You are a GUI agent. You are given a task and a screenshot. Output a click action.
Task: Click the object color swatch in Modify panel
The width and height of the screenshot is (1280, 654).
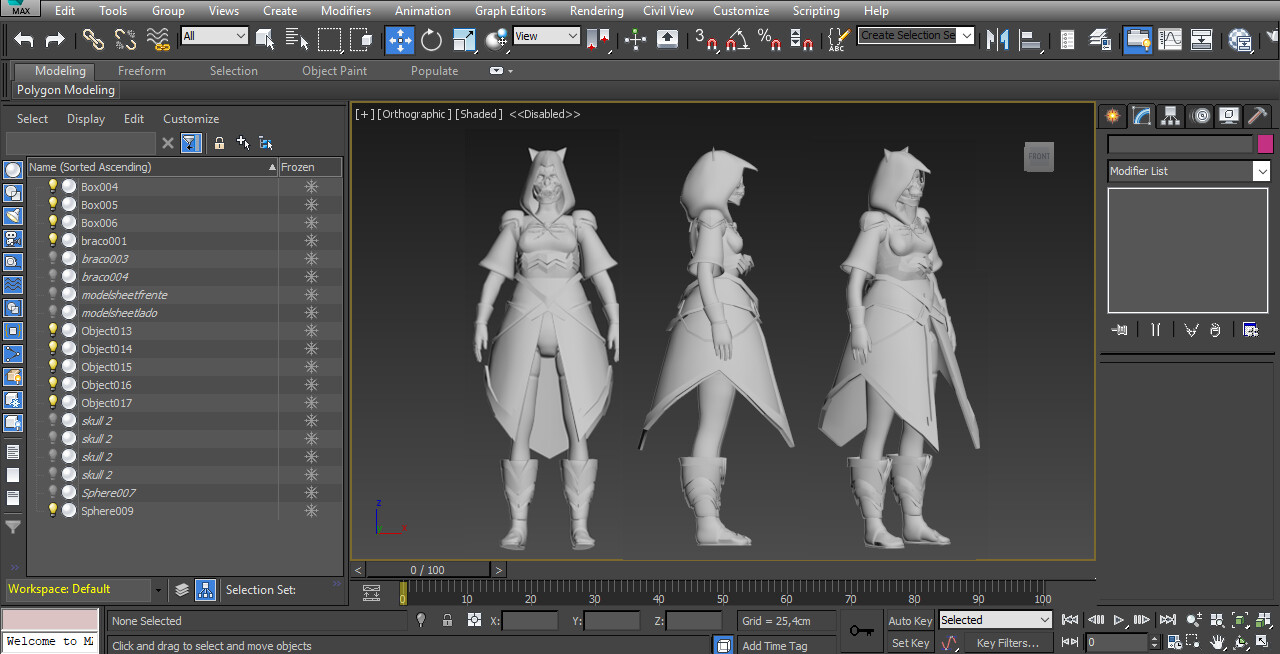coord(1265,144)
